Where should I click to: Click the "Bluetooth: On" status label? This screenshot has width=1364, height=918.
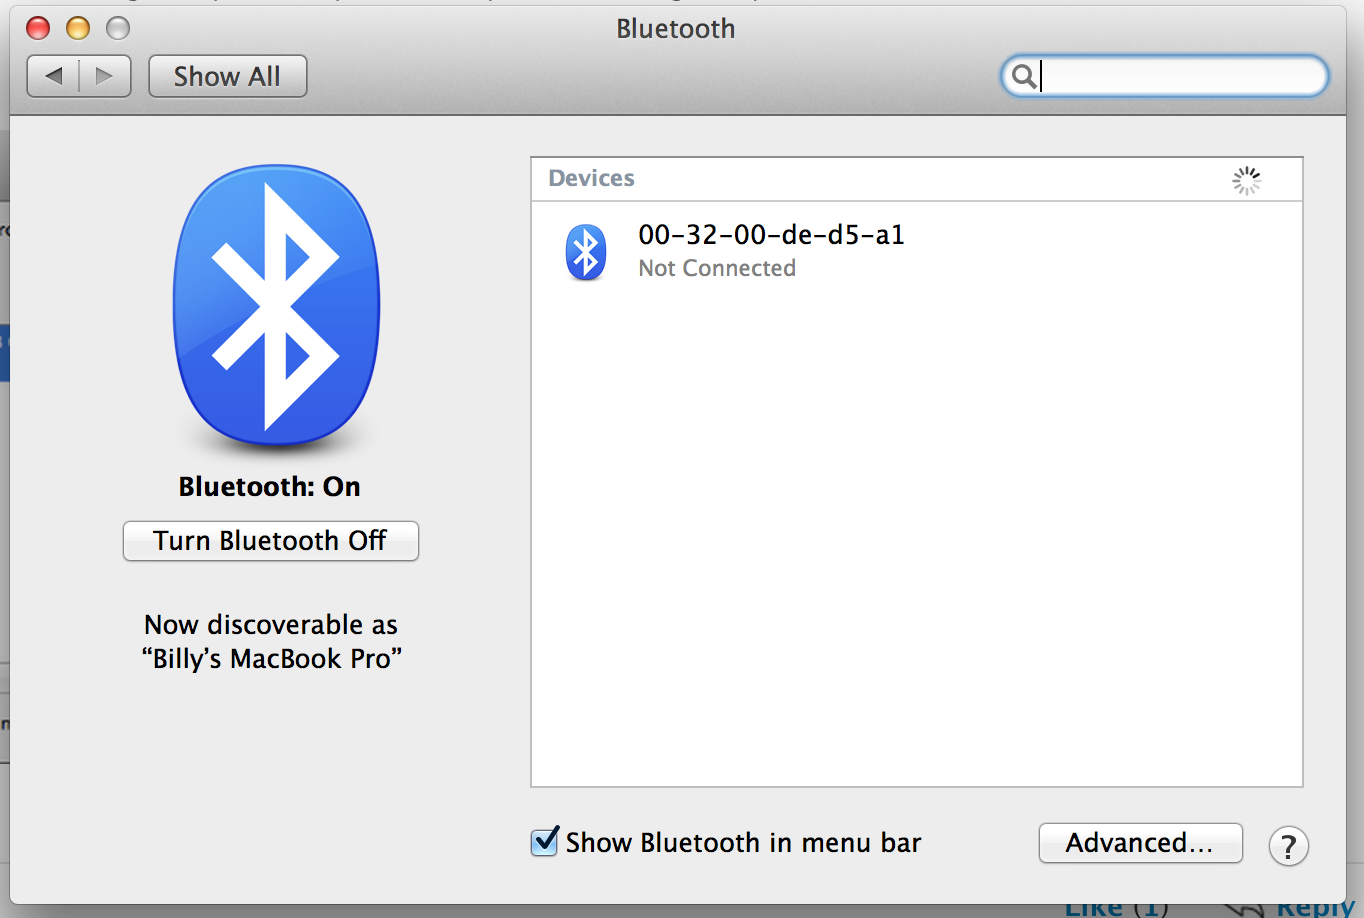[x=270, y=487]
